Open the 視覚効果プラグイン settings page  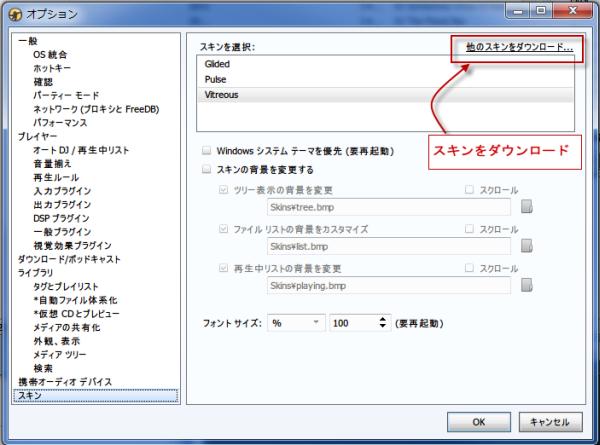point(72,245)
